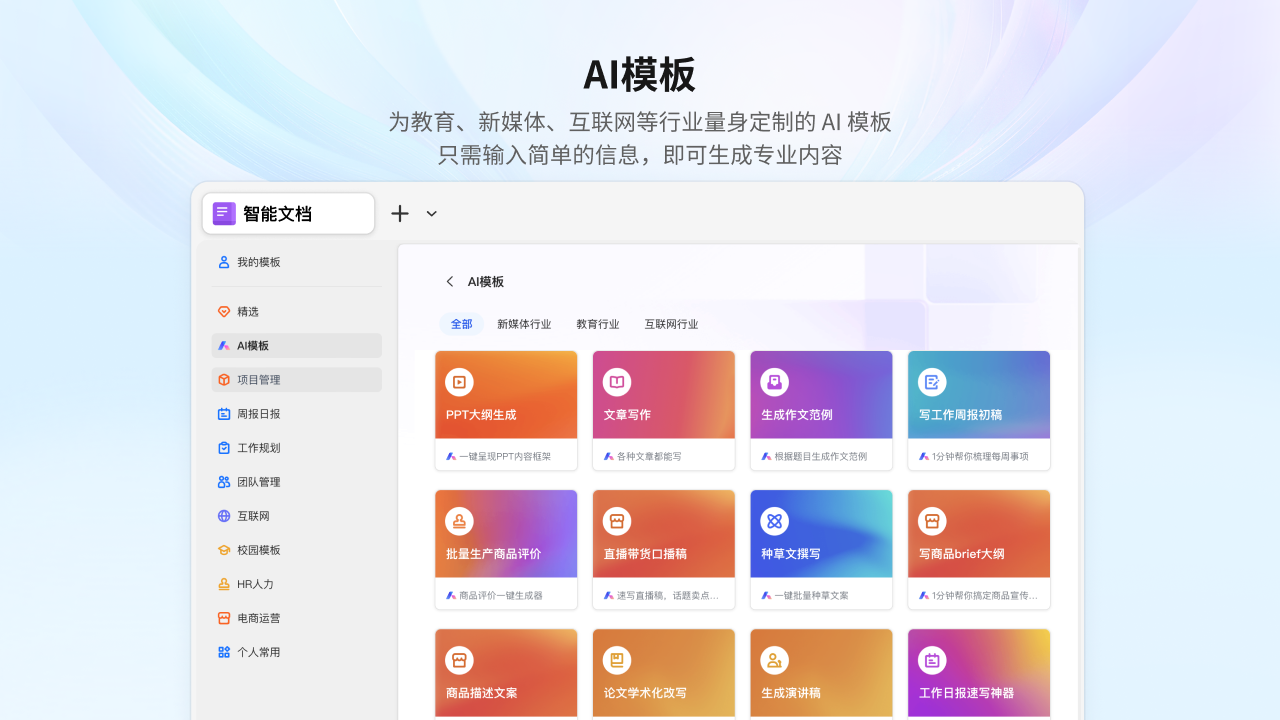Click the 精选 heart icon in sidebar

[x=222, y=311]
